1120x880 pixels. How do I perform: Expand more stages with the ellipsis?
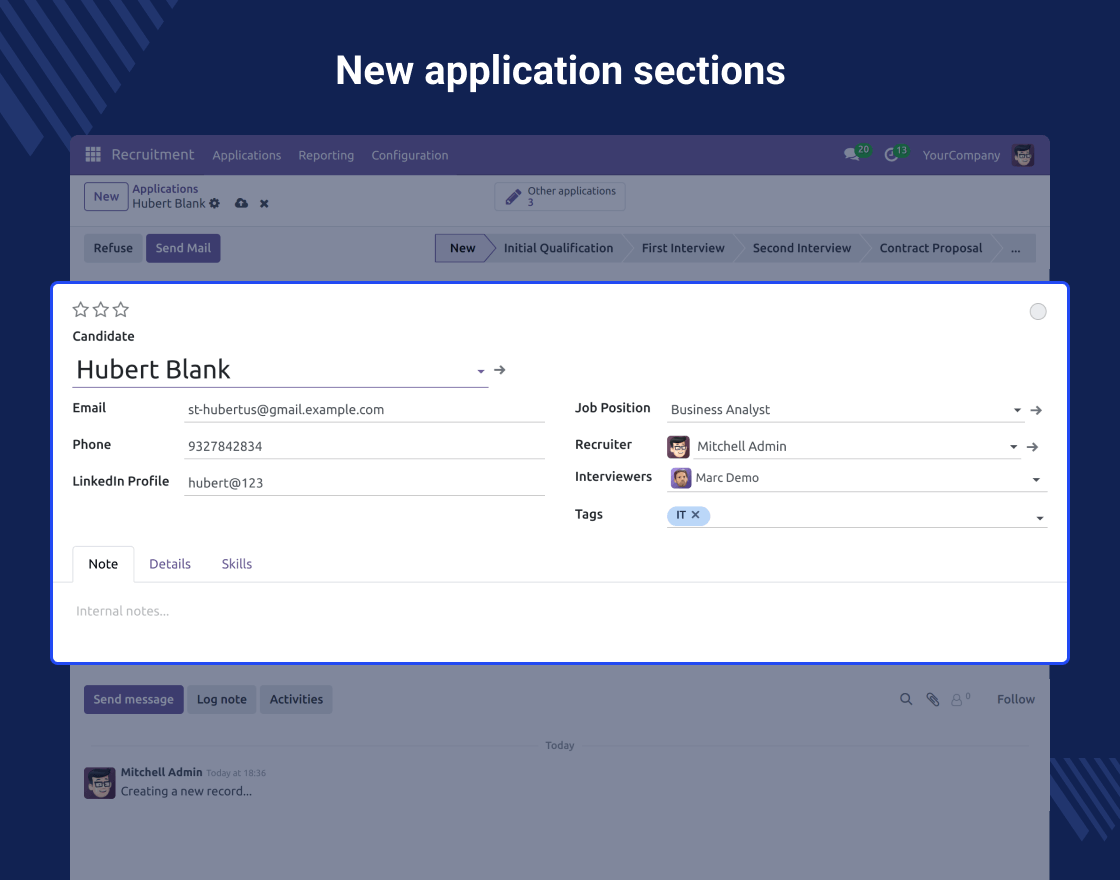tap(1016, 248)
